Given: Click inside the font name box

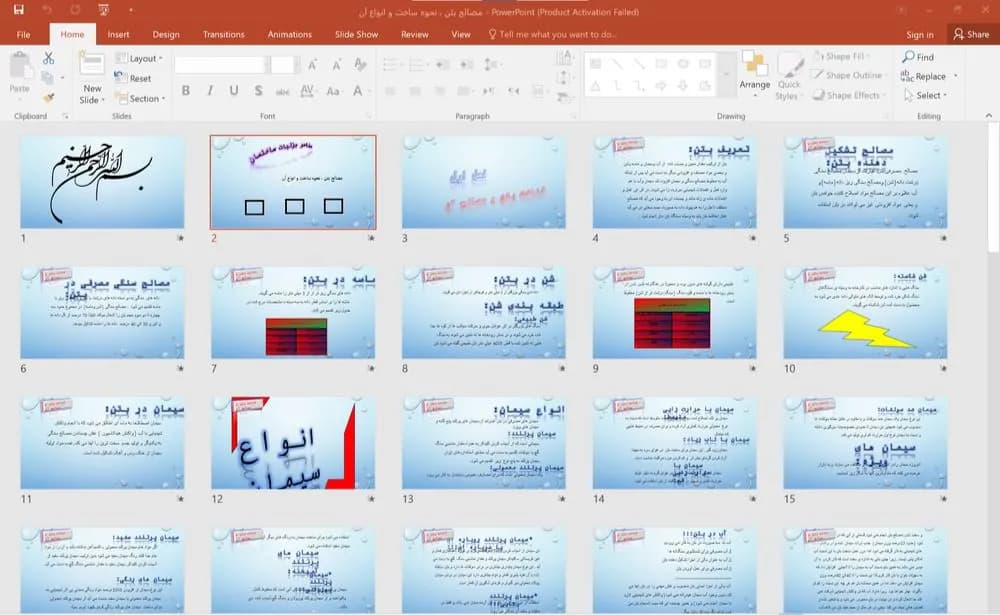Looking at the screenshot, I should pyautogui.click(x=219, y=64).
